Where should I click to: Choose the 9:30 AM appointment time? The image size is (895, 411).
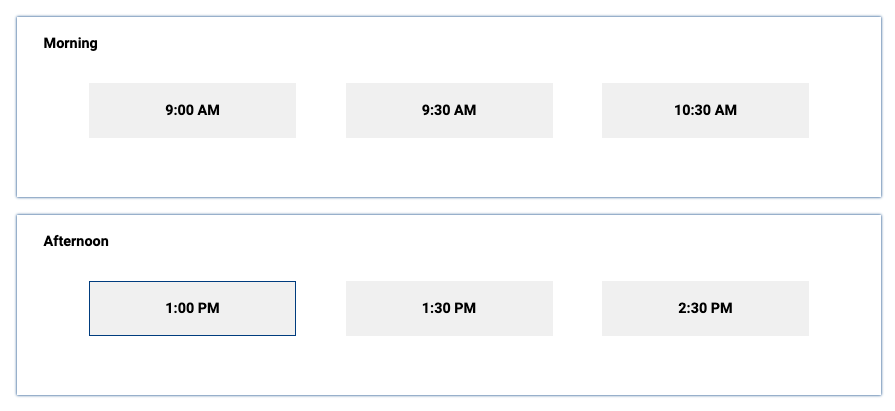449,110
